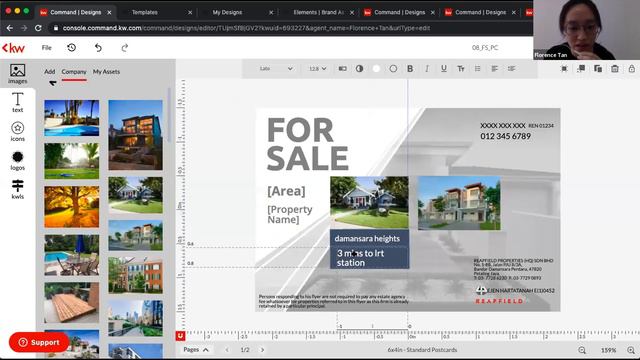Viewport: 640px width, 360px height.
Task: Select the modern townhouse photo on canvas
Action: pyautogui.click(x=459, y=203)
